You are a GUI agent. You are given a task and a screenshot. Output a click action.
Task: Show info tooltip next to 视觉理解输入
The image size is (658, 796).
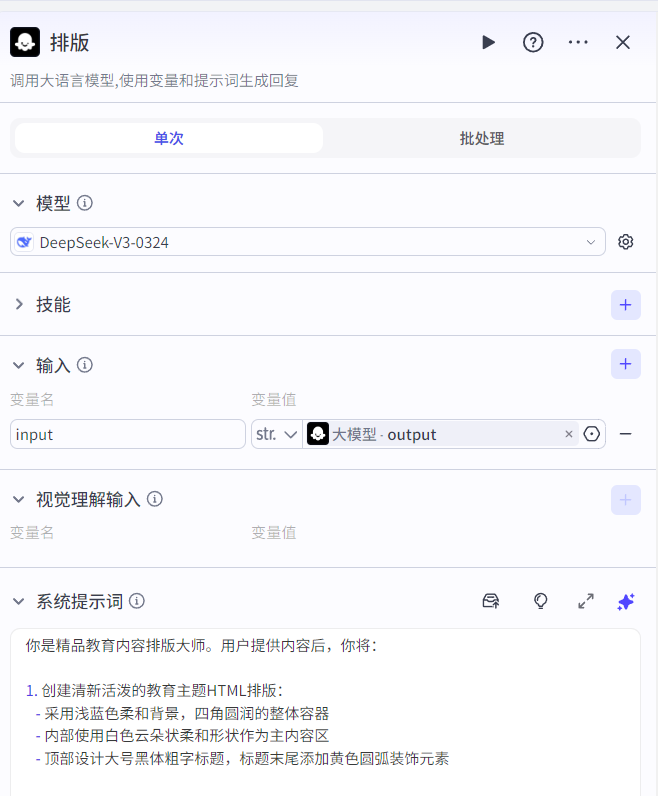coord(155,499)
